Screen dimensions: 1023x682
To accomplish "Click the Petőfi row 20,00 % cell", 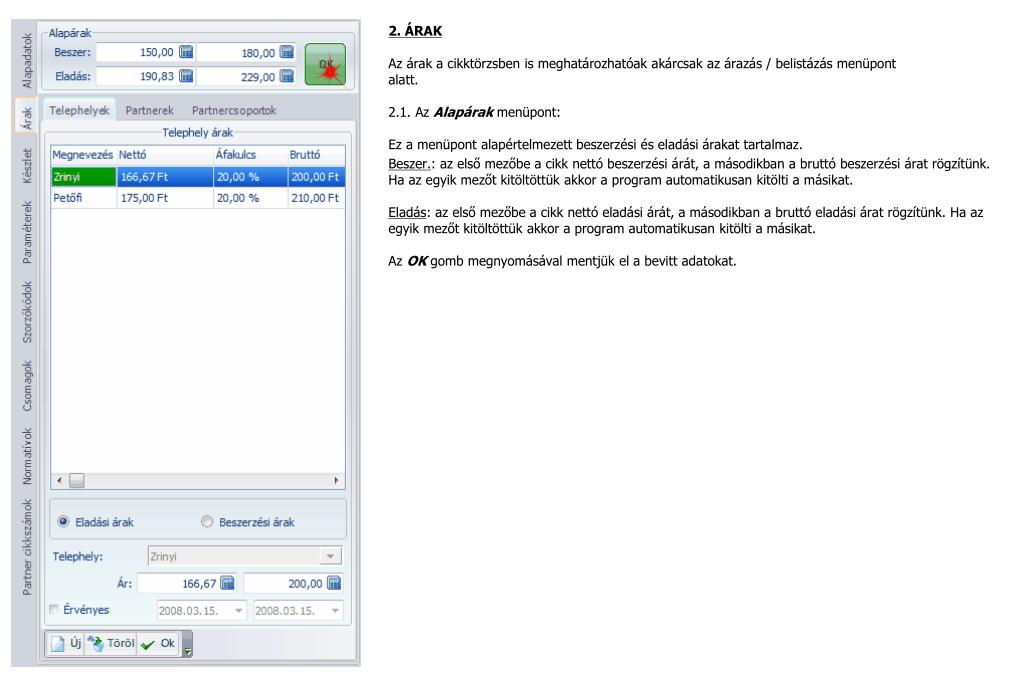I will 251,198.
